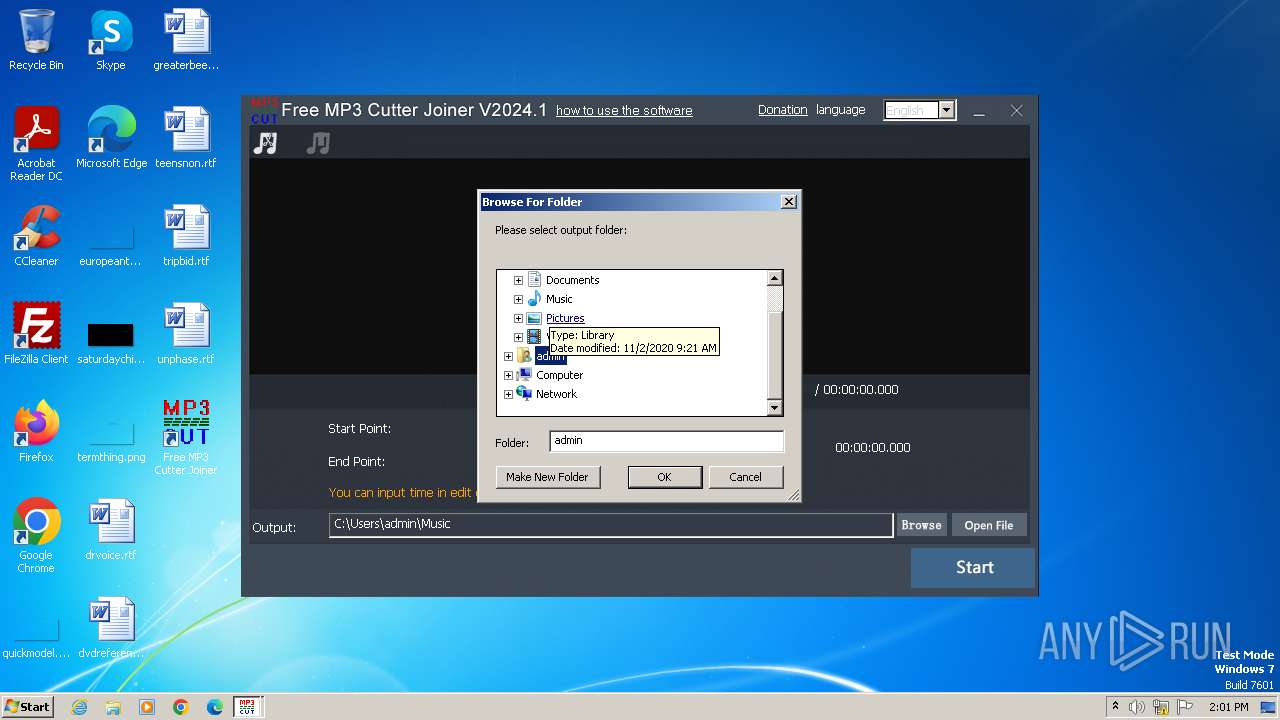
Task: Click the Pictures library icon
Action: click(534, 318)
